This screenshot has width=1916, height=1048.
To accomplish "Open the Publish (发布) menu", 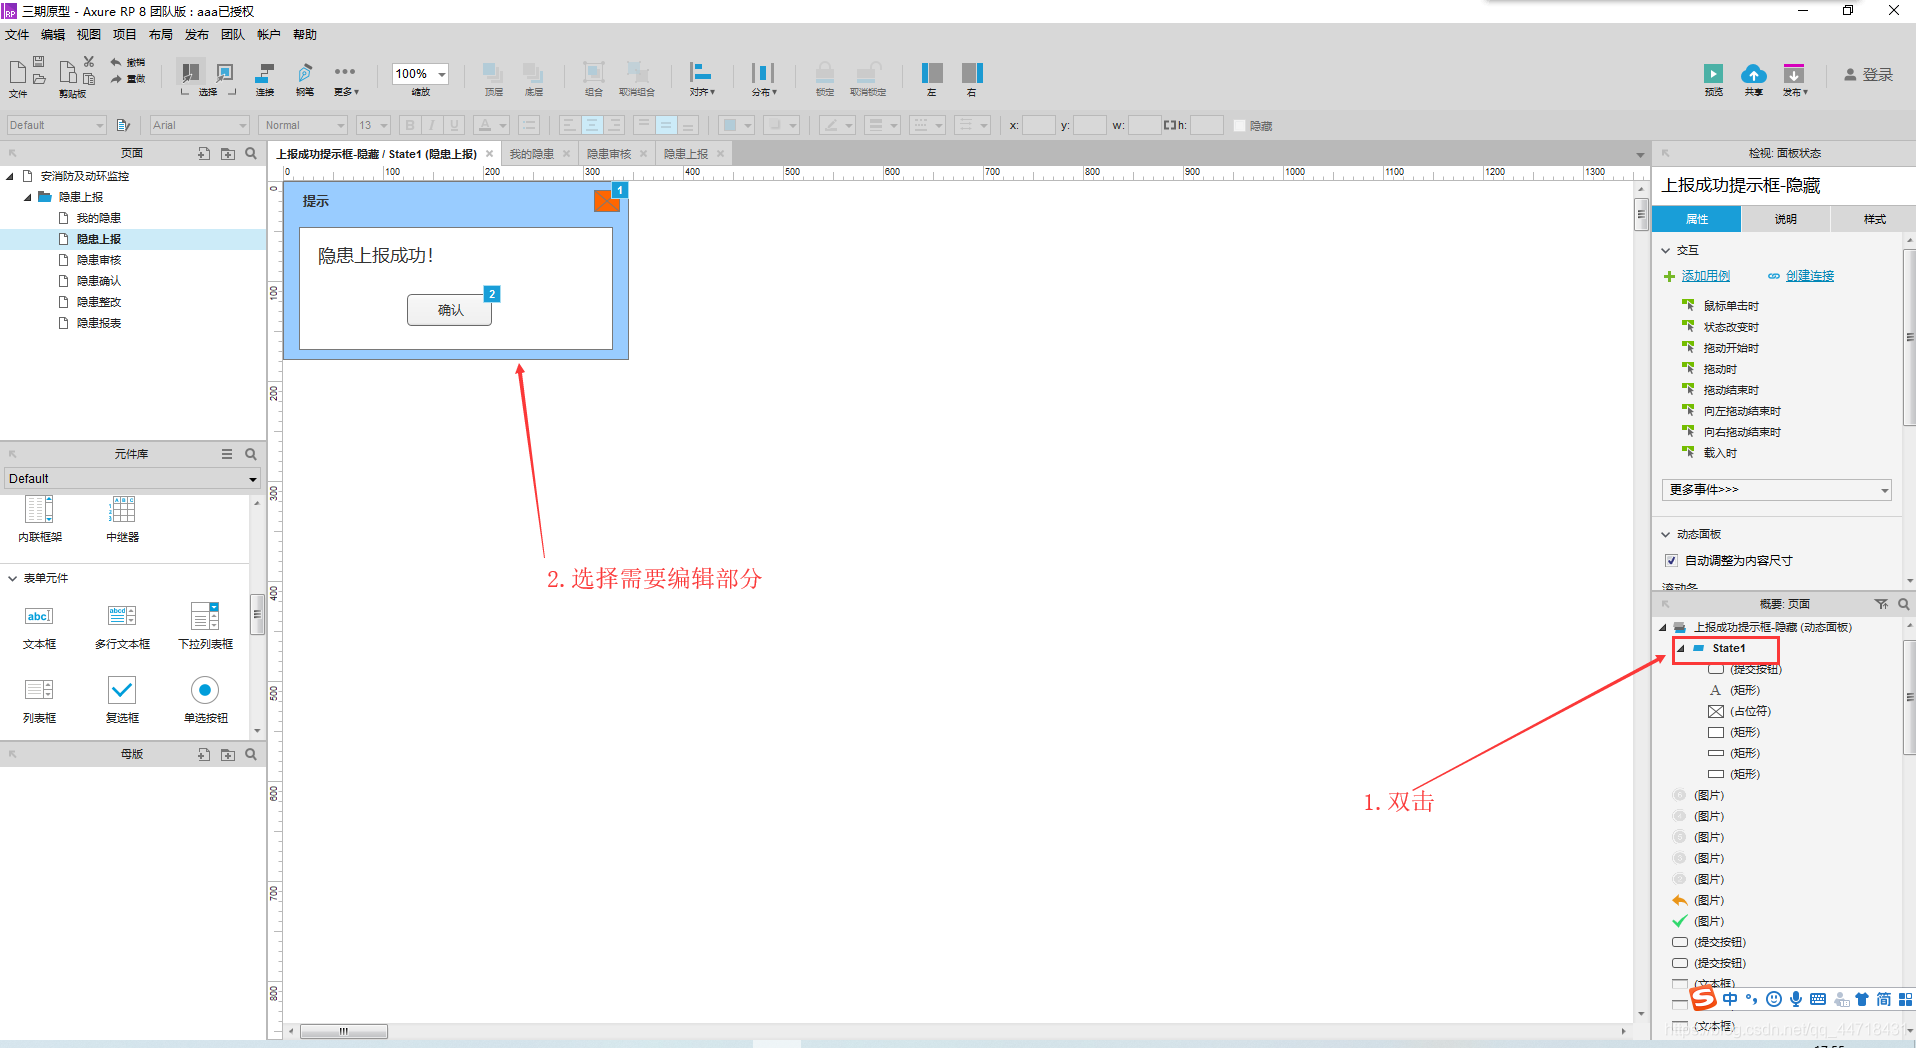I will [197, 35].
